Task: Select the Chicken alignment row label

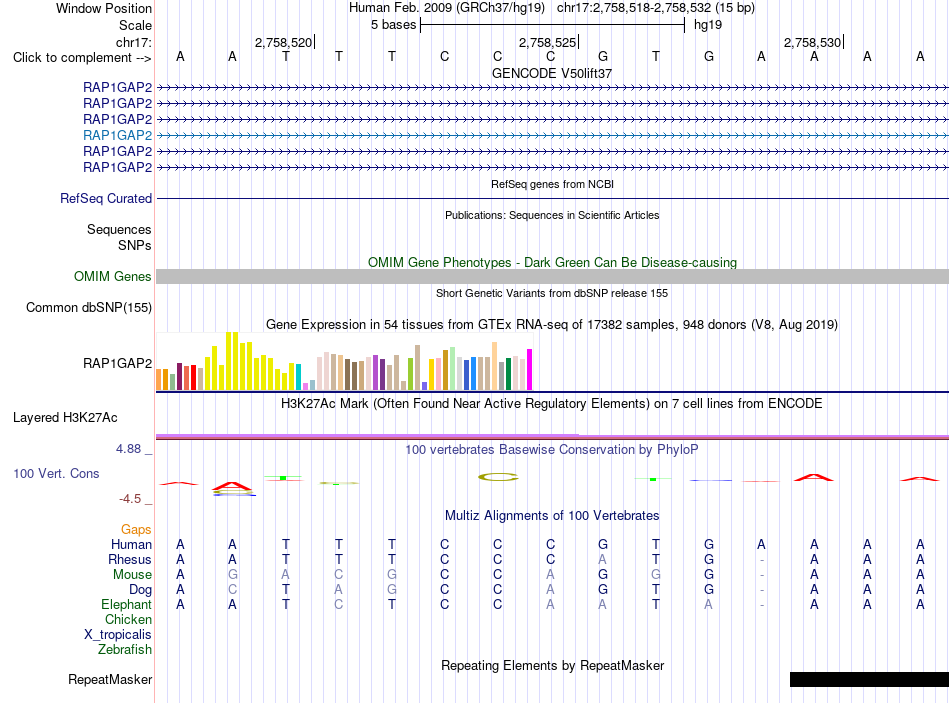Action: click(128, 619)
